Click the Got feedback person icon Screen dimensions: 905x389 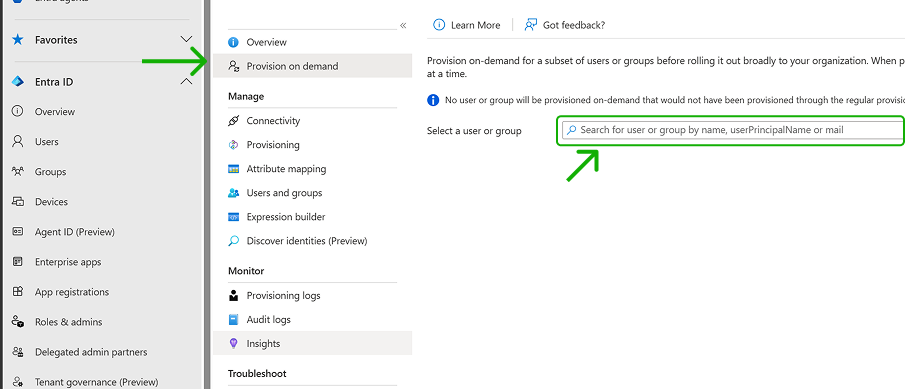530,25
